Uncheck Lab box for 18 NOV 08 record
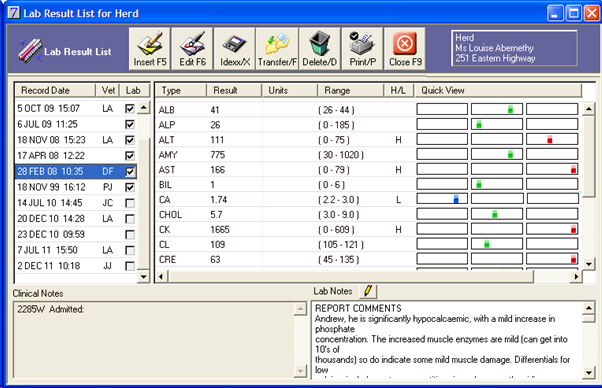This screenshot has height=388, width=602. point(130,140)
